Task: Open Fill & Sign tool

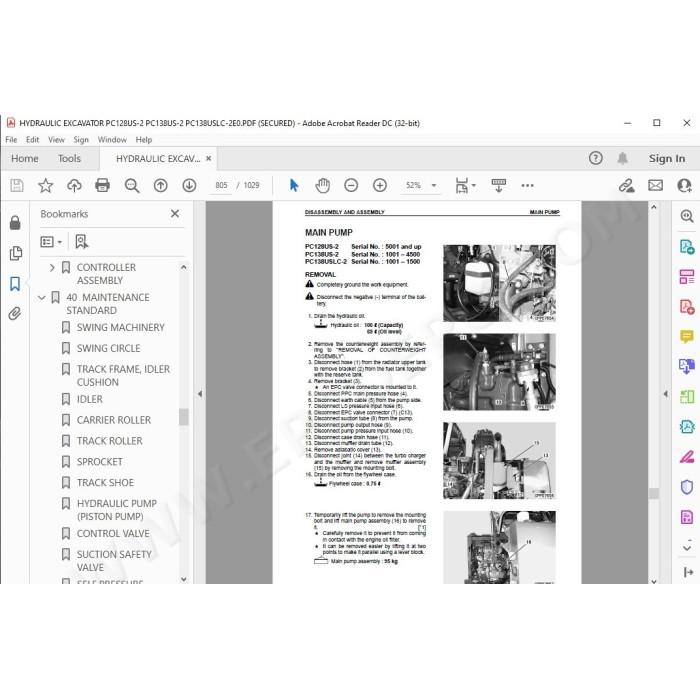Action: click(x=687, y=457)
